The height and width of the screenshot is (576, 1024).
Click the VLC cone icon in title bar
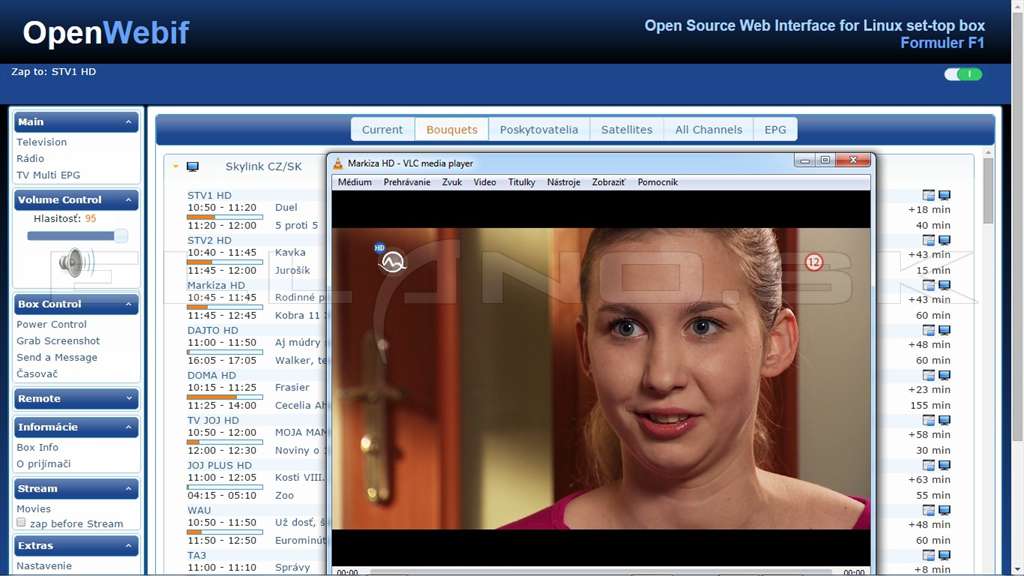338,163
